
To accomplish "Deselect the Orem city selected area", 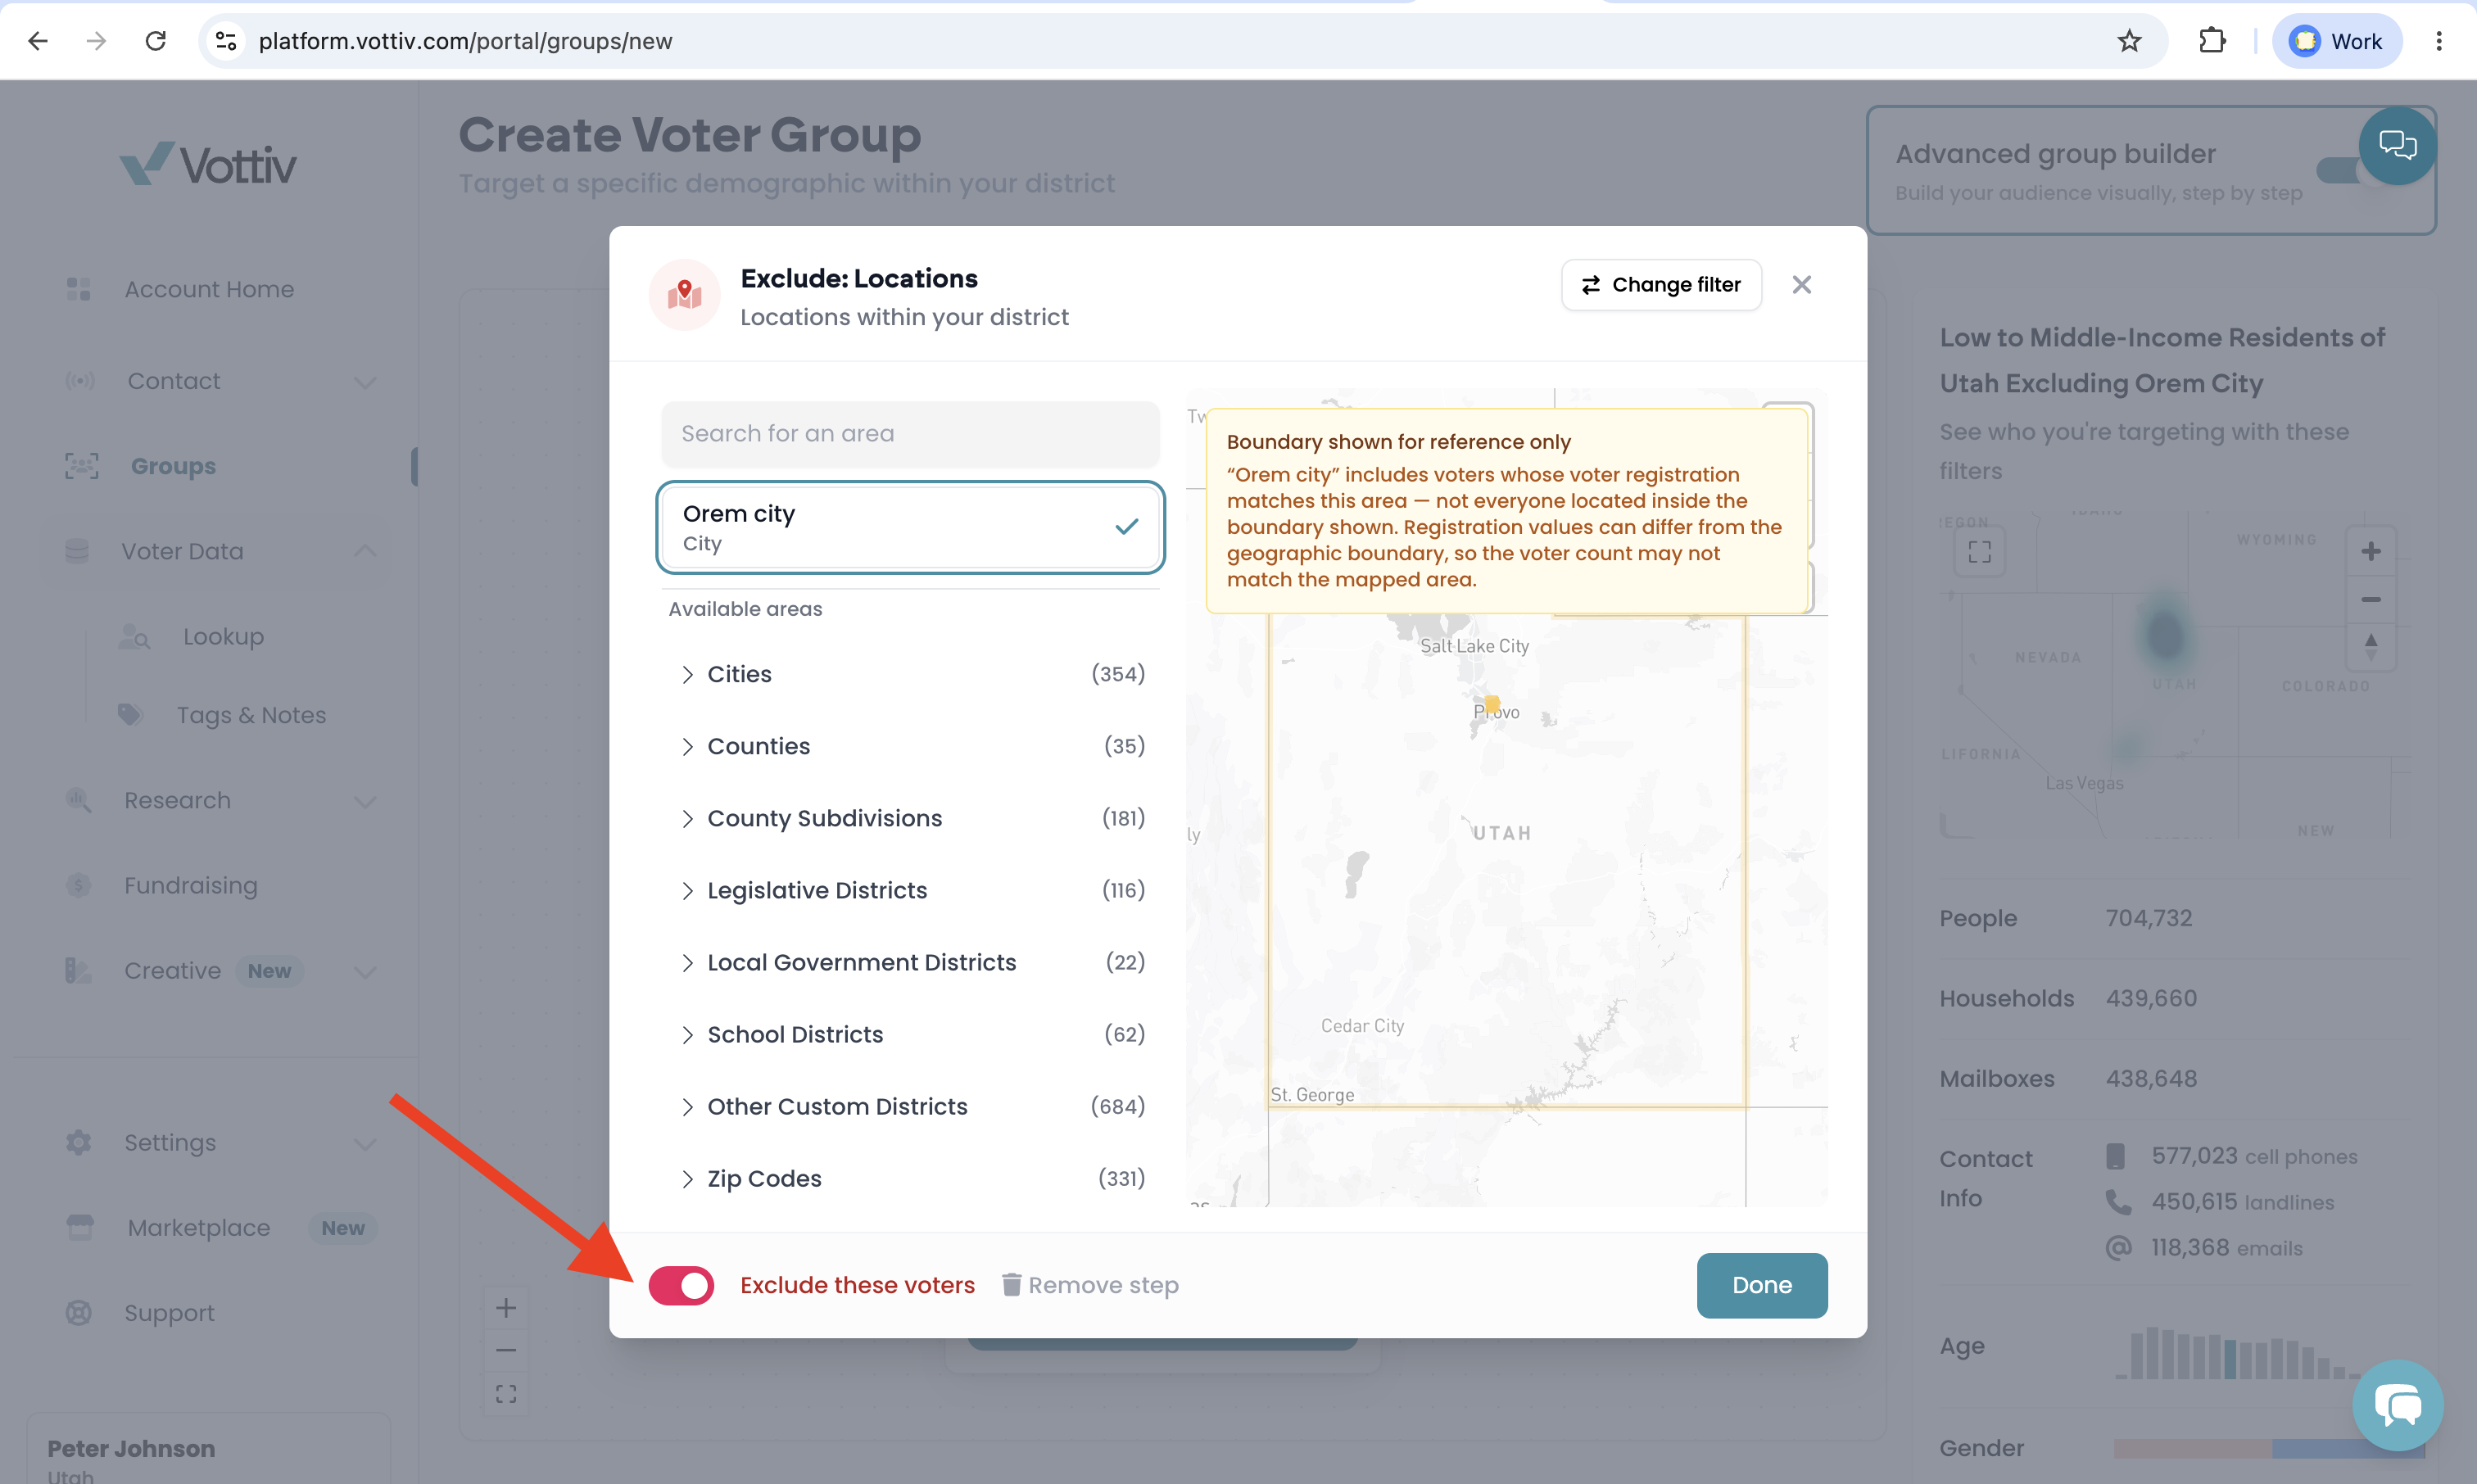I will click(x=910, y=527).
